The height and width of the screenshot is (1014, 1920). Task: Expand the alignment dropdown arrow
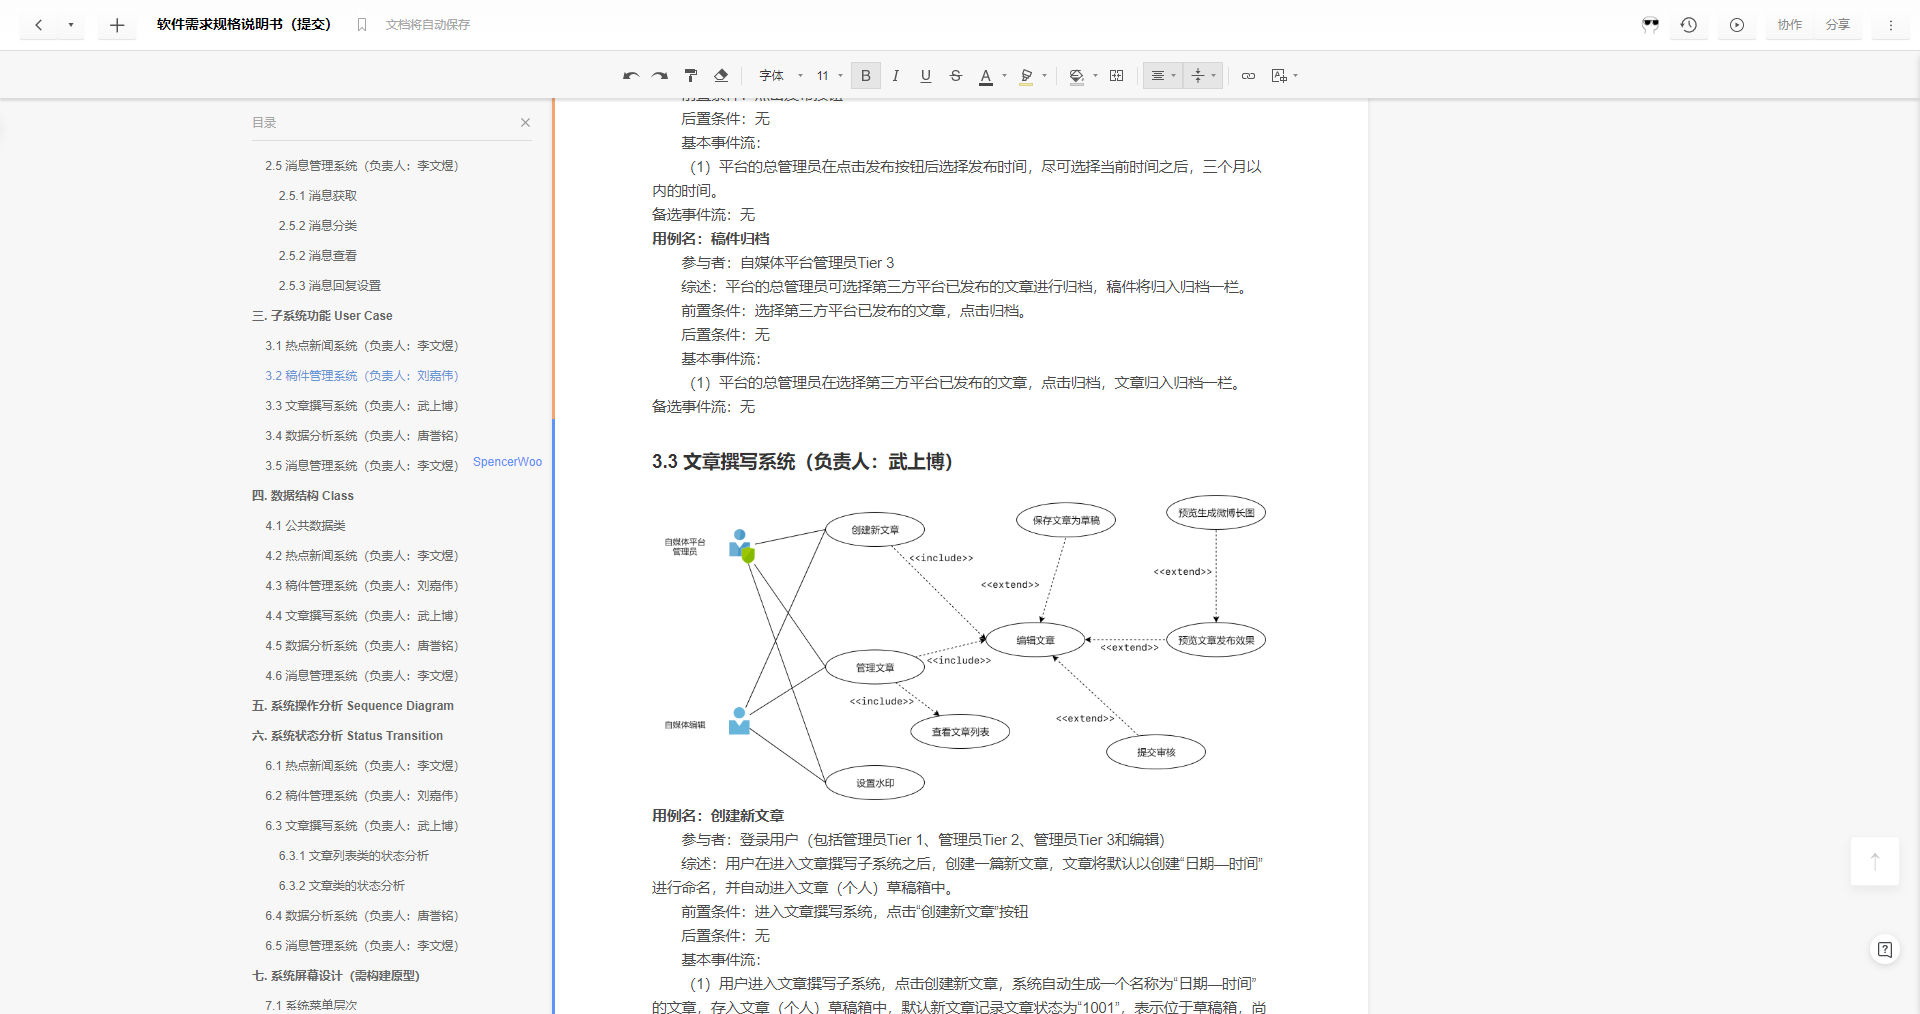coord(1173,76)
